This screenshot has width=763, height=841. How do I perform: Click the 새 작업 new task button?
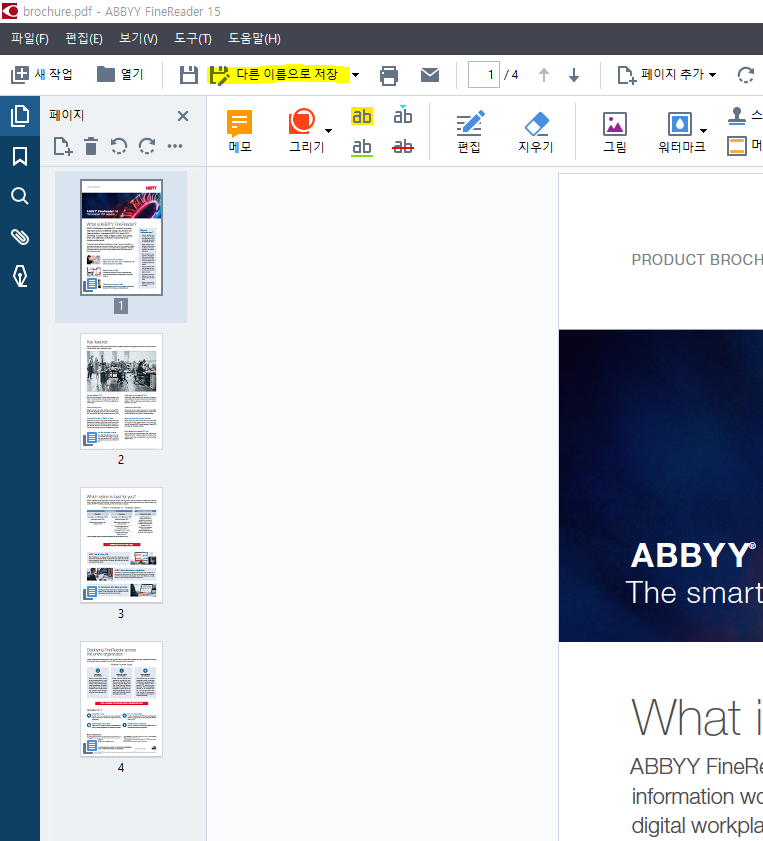click(x=42, y=75)
